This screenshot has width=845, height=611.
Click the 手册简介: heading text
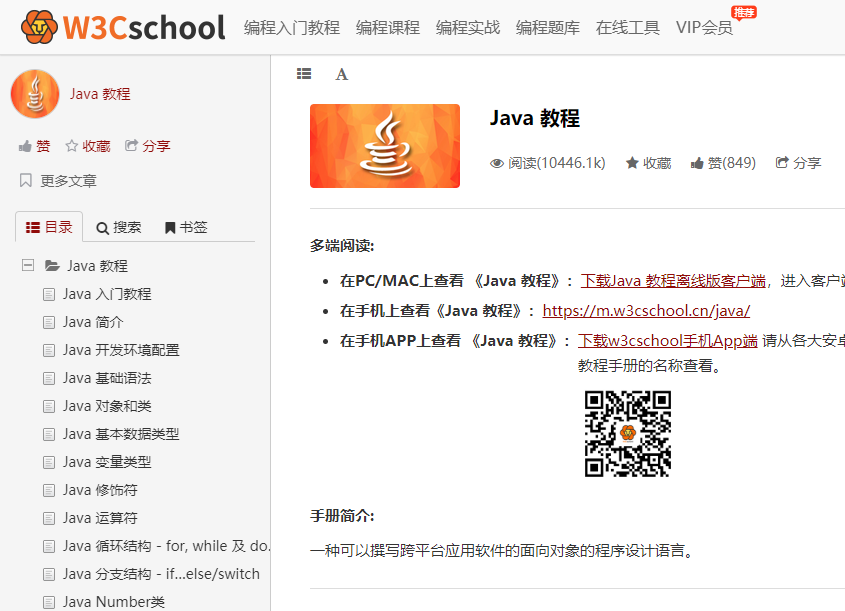[342, 516]
